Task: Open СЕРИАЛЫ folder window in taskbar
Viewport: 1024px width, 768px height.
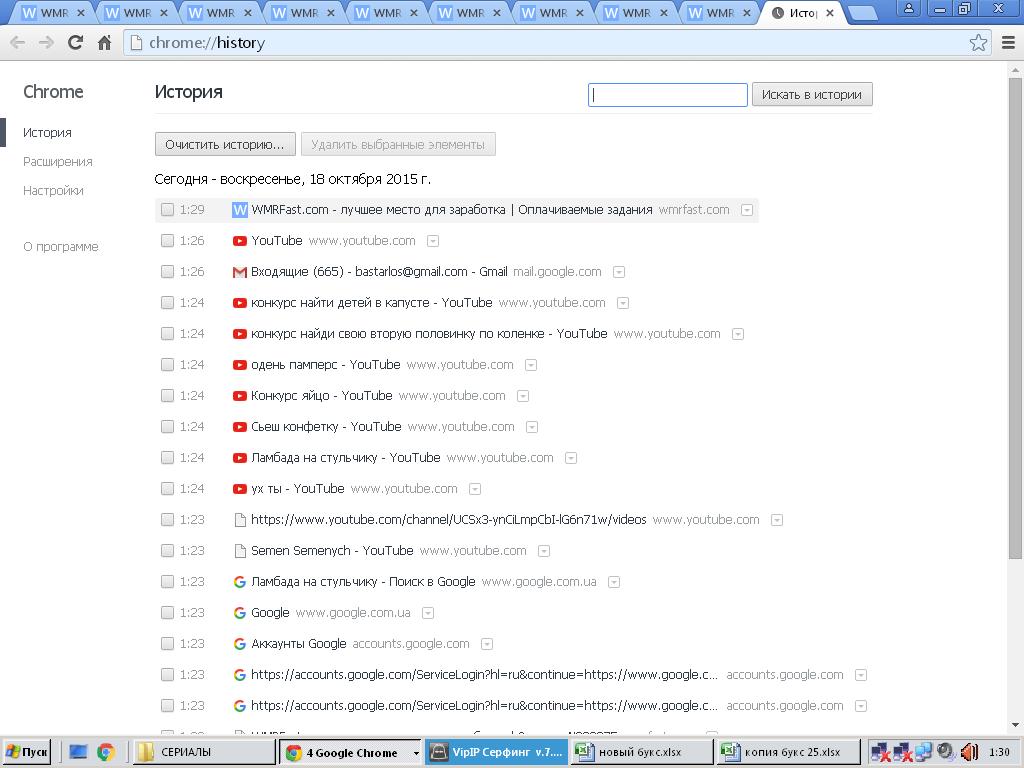Action: click(204, 752)
